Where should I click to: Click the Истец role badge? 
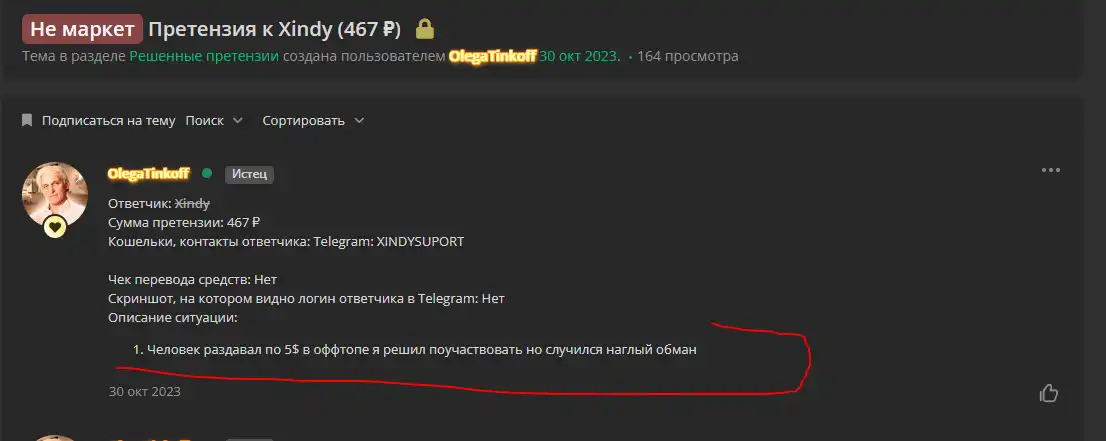click(x=249, y=174)
